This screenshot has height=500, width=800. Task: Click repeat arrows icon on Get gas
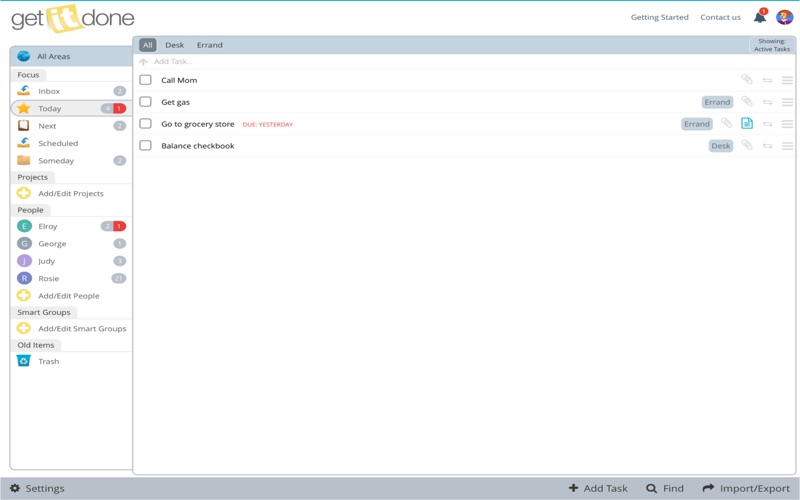point(767,102)
